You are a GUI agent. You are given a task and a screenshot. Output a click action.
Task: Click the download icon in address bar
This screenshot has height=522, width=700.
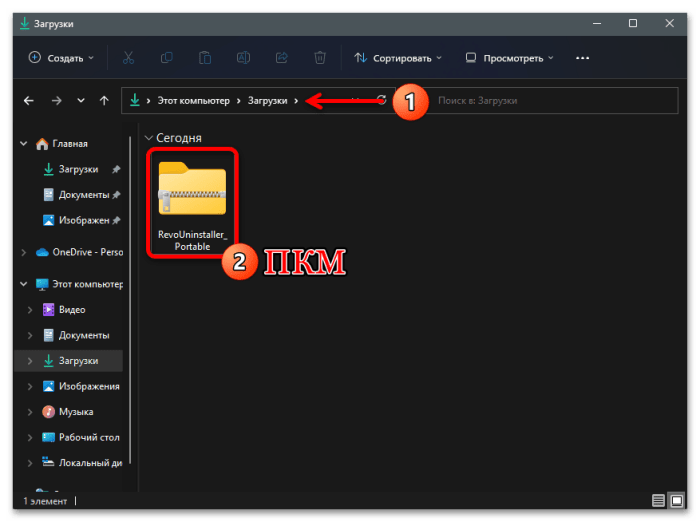point(134,100)
